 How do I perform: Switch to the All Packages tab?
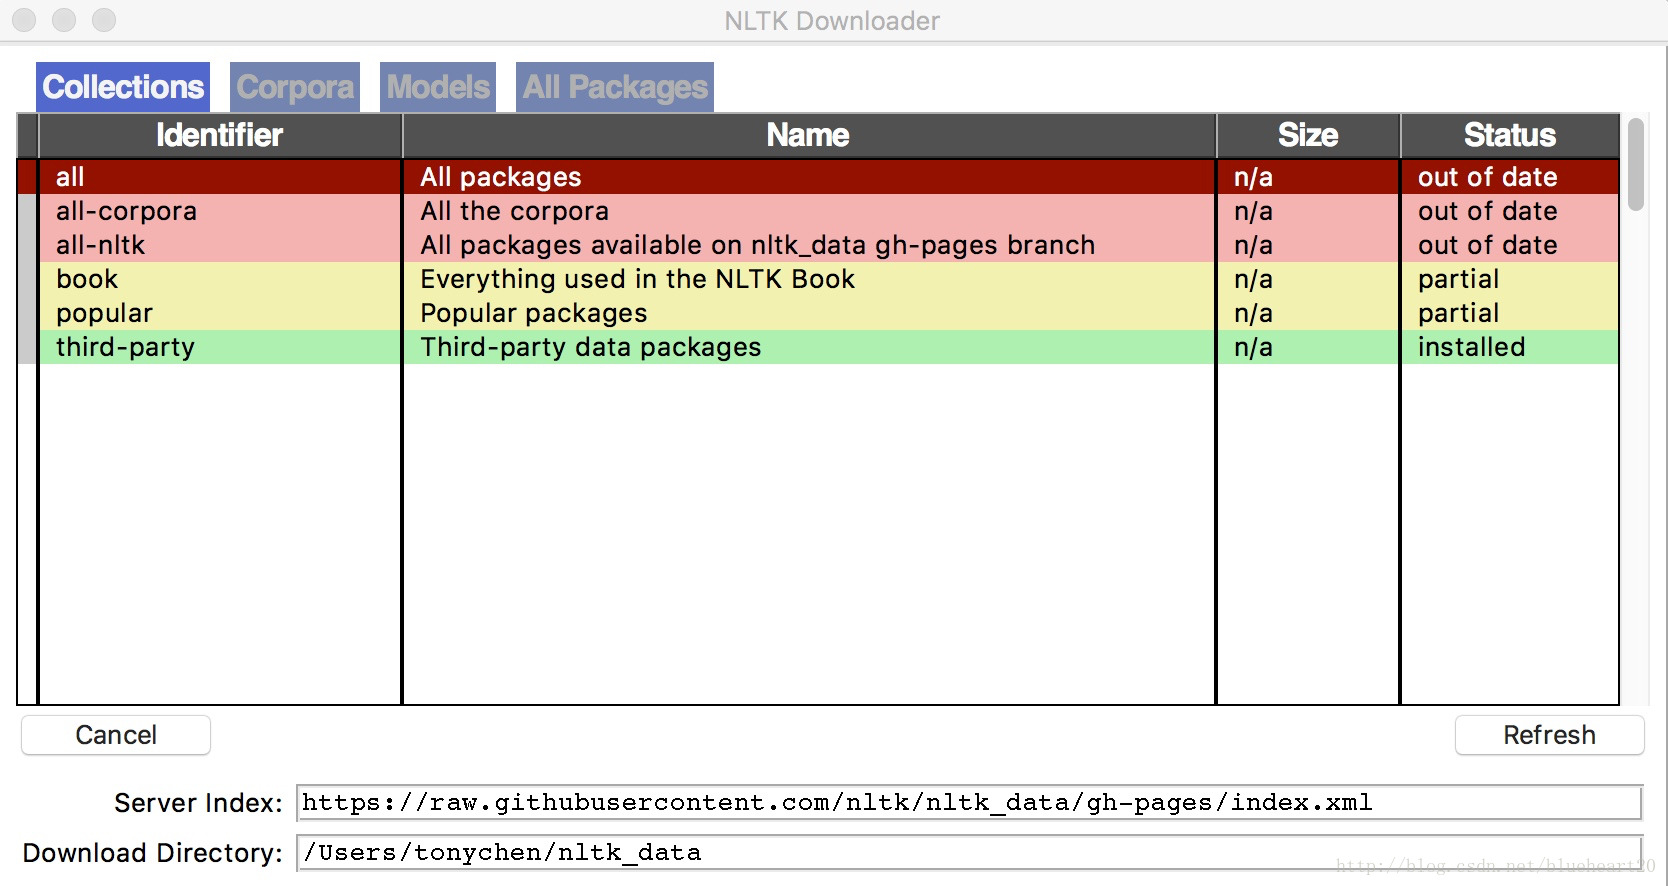[x=615, y=87]
